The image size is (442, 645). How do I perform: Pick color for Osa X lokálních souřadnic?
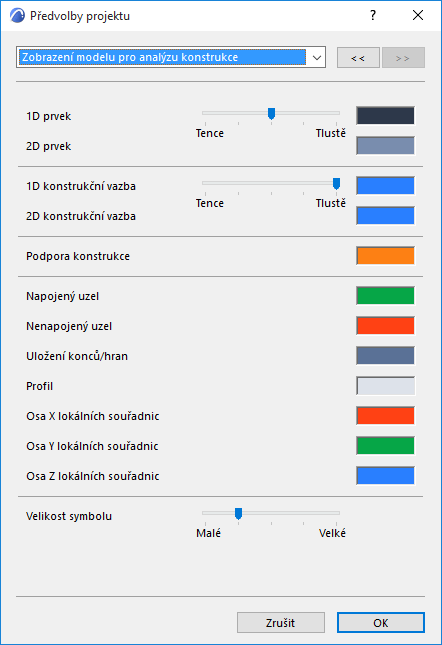coord(385,415)
